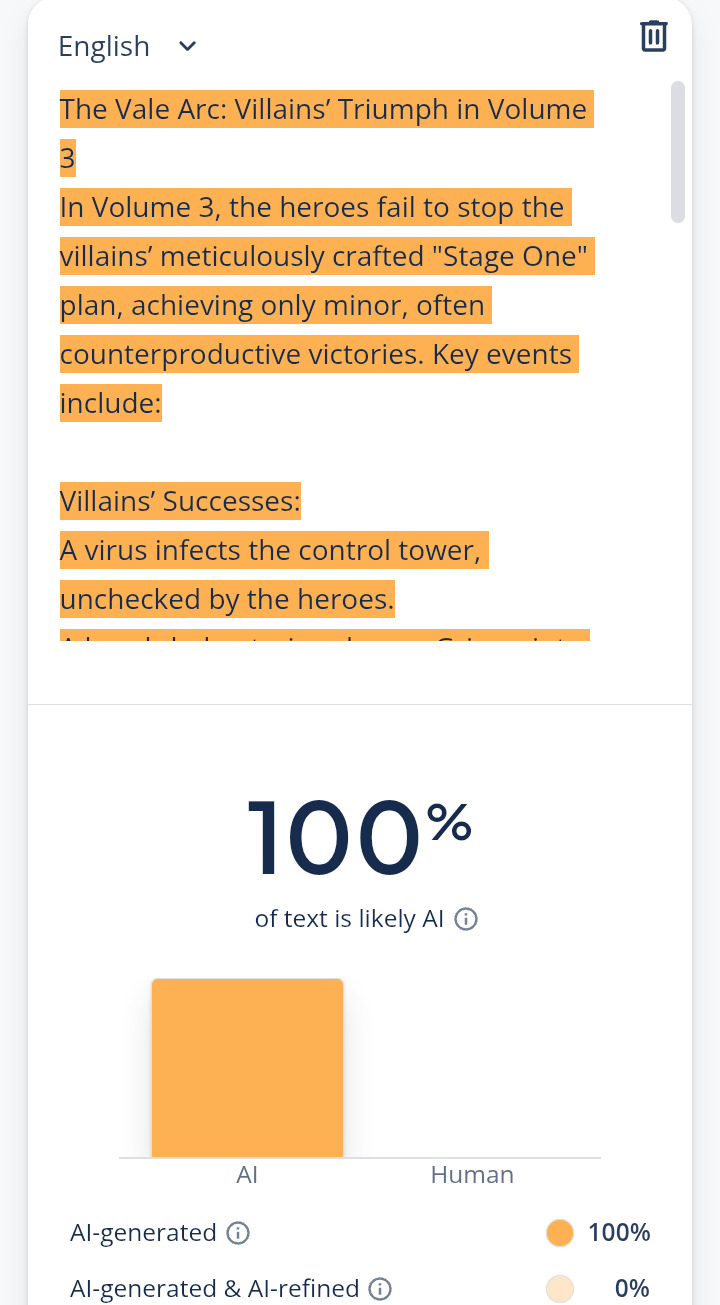Click the pale AI-refined color dot

coord(560,1289)
